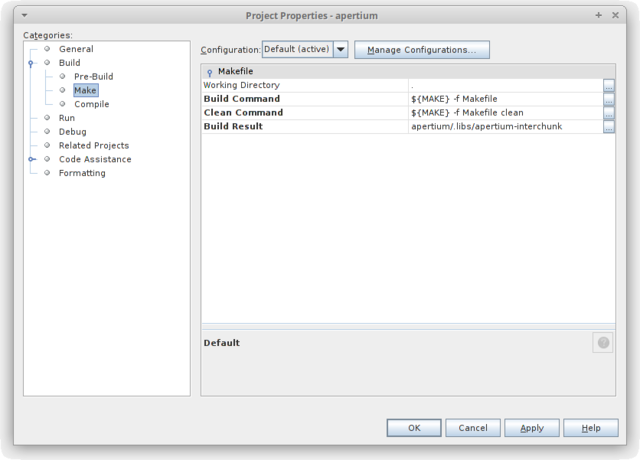The height and width of the screenshot is (460, 640).
Task: Click the Manage Configurations button
Action: tap(421, 50)
